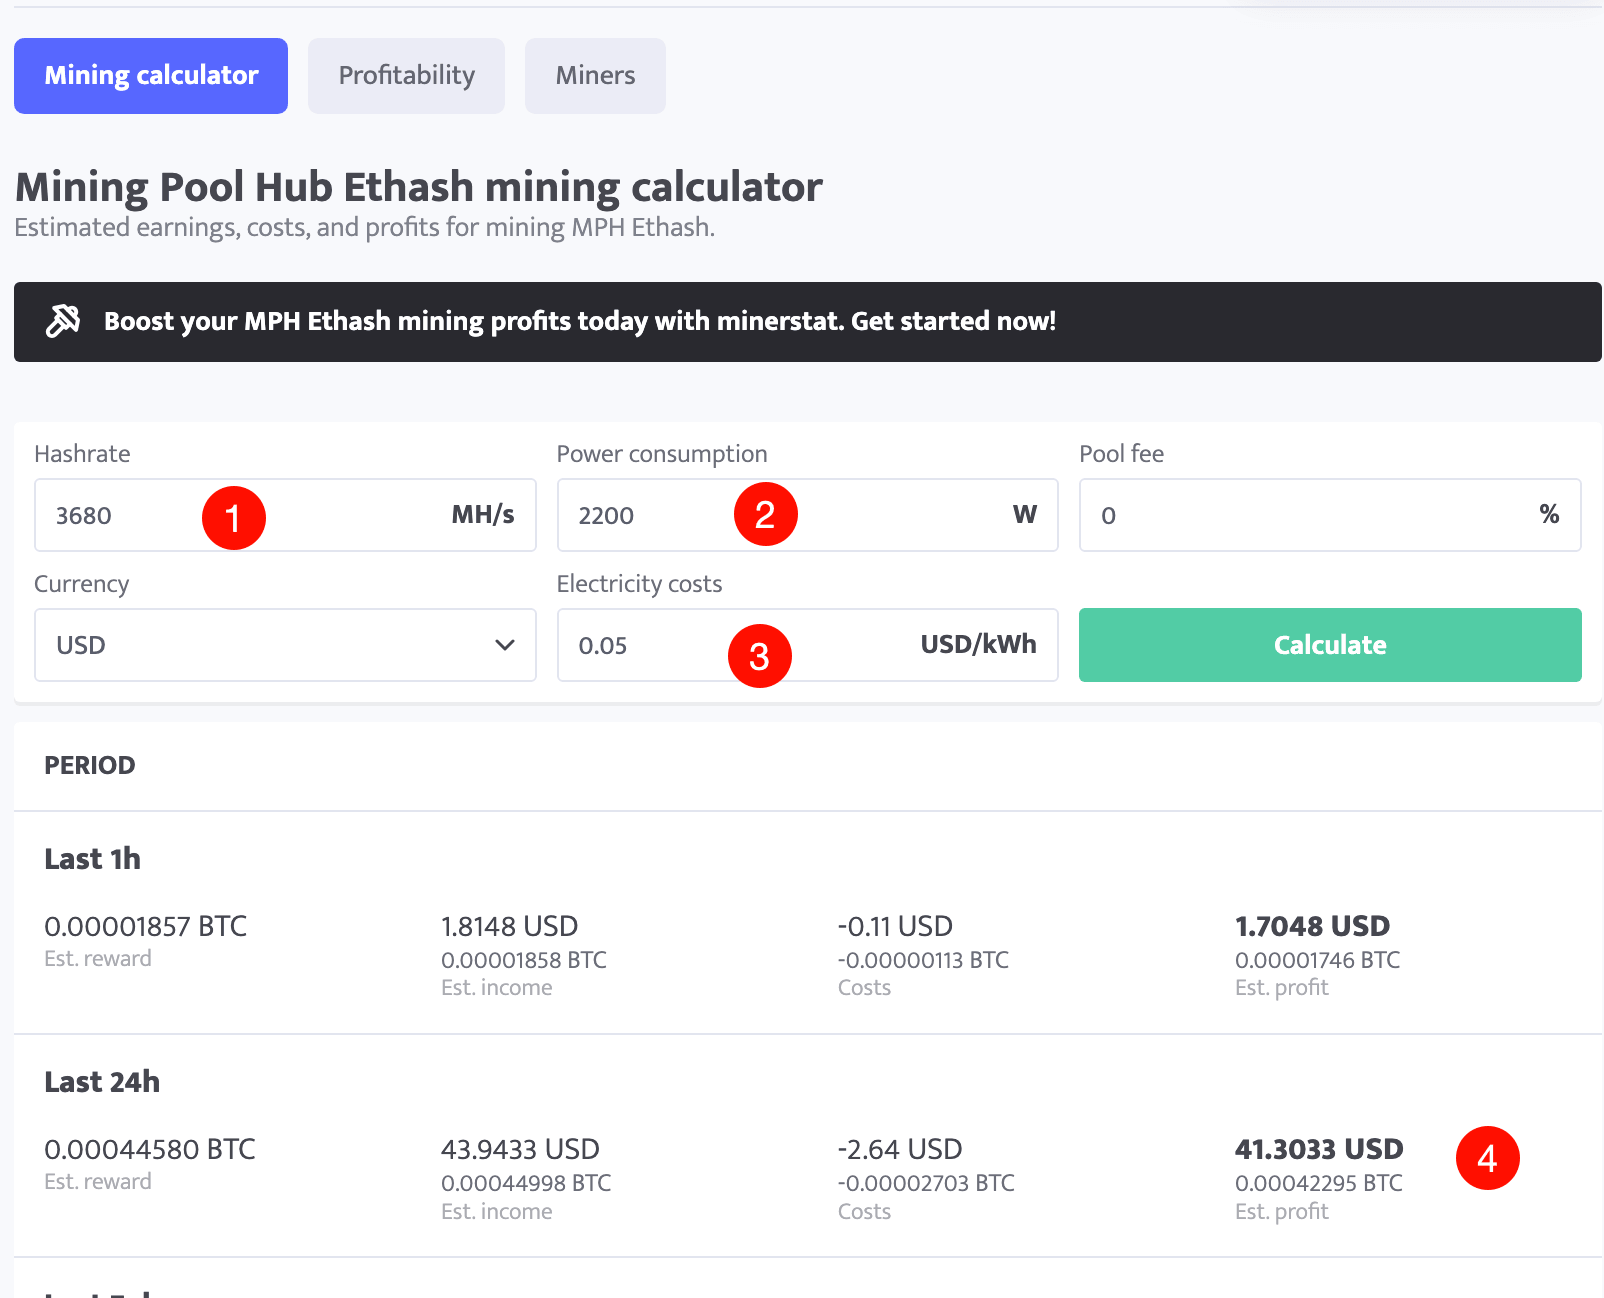Viewport: 1604px width, 1298px height.
Task: Click the pickaxe icon in the banner
Action: pyautogui.click(x=63, y=321)
